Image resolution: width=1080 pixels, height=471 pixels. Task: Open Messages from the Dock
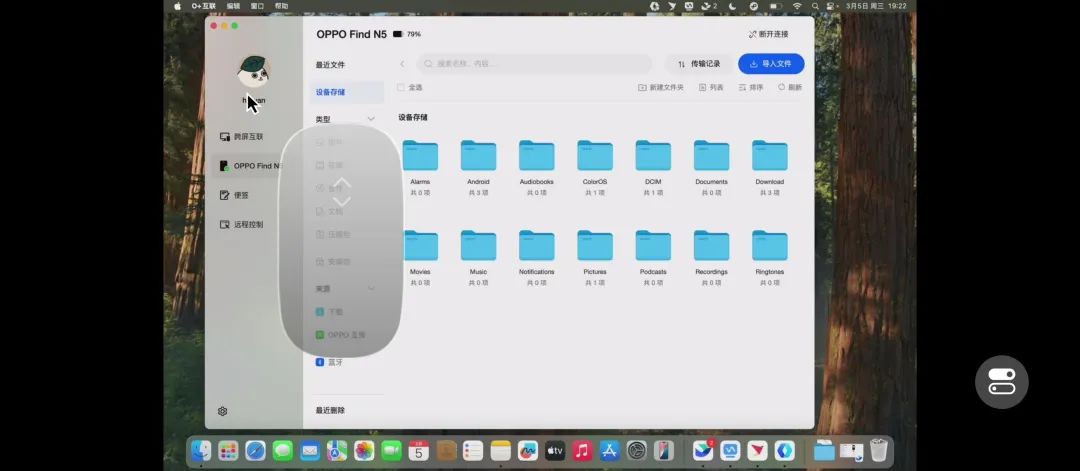click(x=282, y=451)
